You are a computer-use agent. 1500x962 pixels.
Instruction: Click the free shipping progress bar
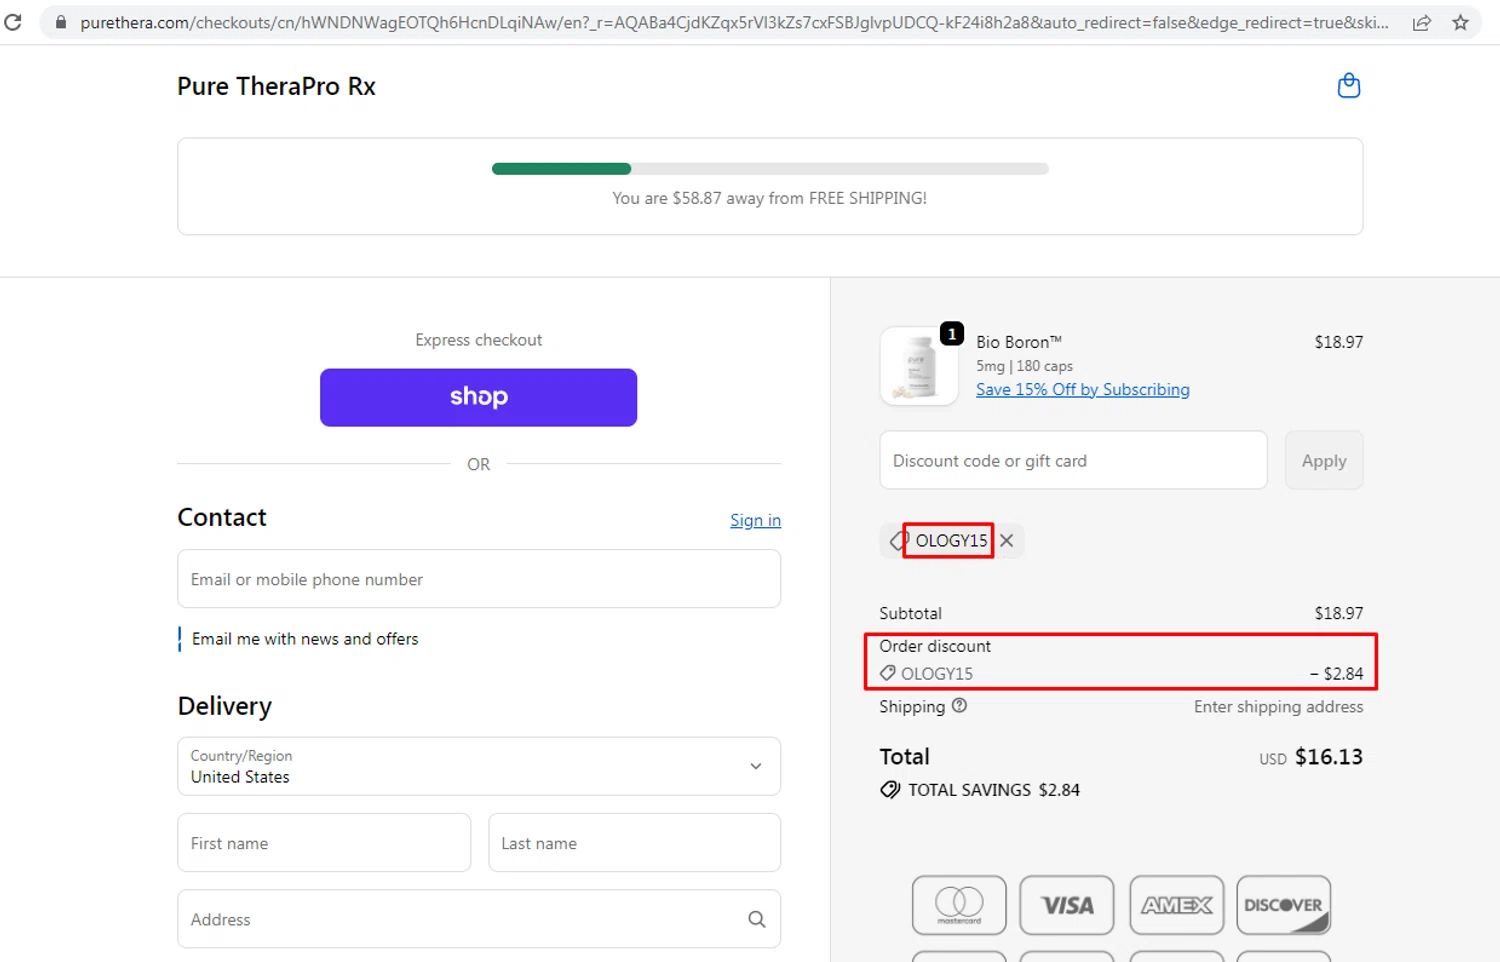(x=770, y=169)
